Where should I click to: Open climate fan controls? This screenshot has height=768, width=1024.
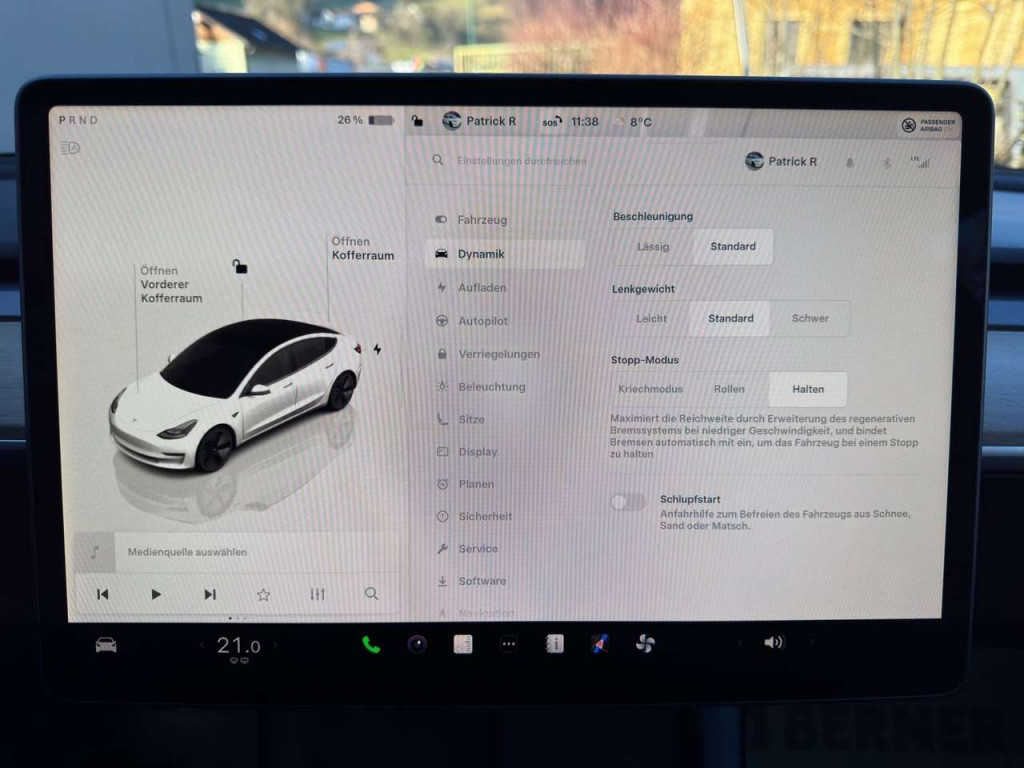(x=645, y=643)
